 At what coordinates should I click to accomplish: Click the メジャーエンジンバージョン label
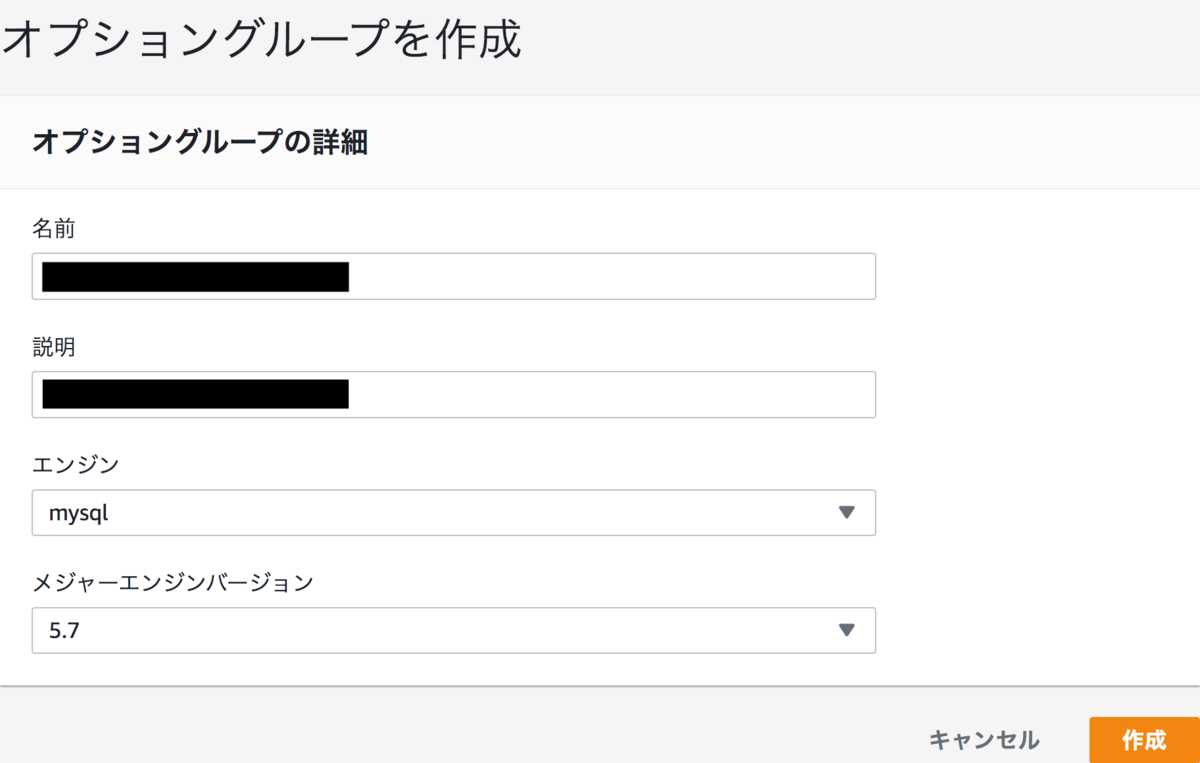pyautogui.click(x=173, y=582)
